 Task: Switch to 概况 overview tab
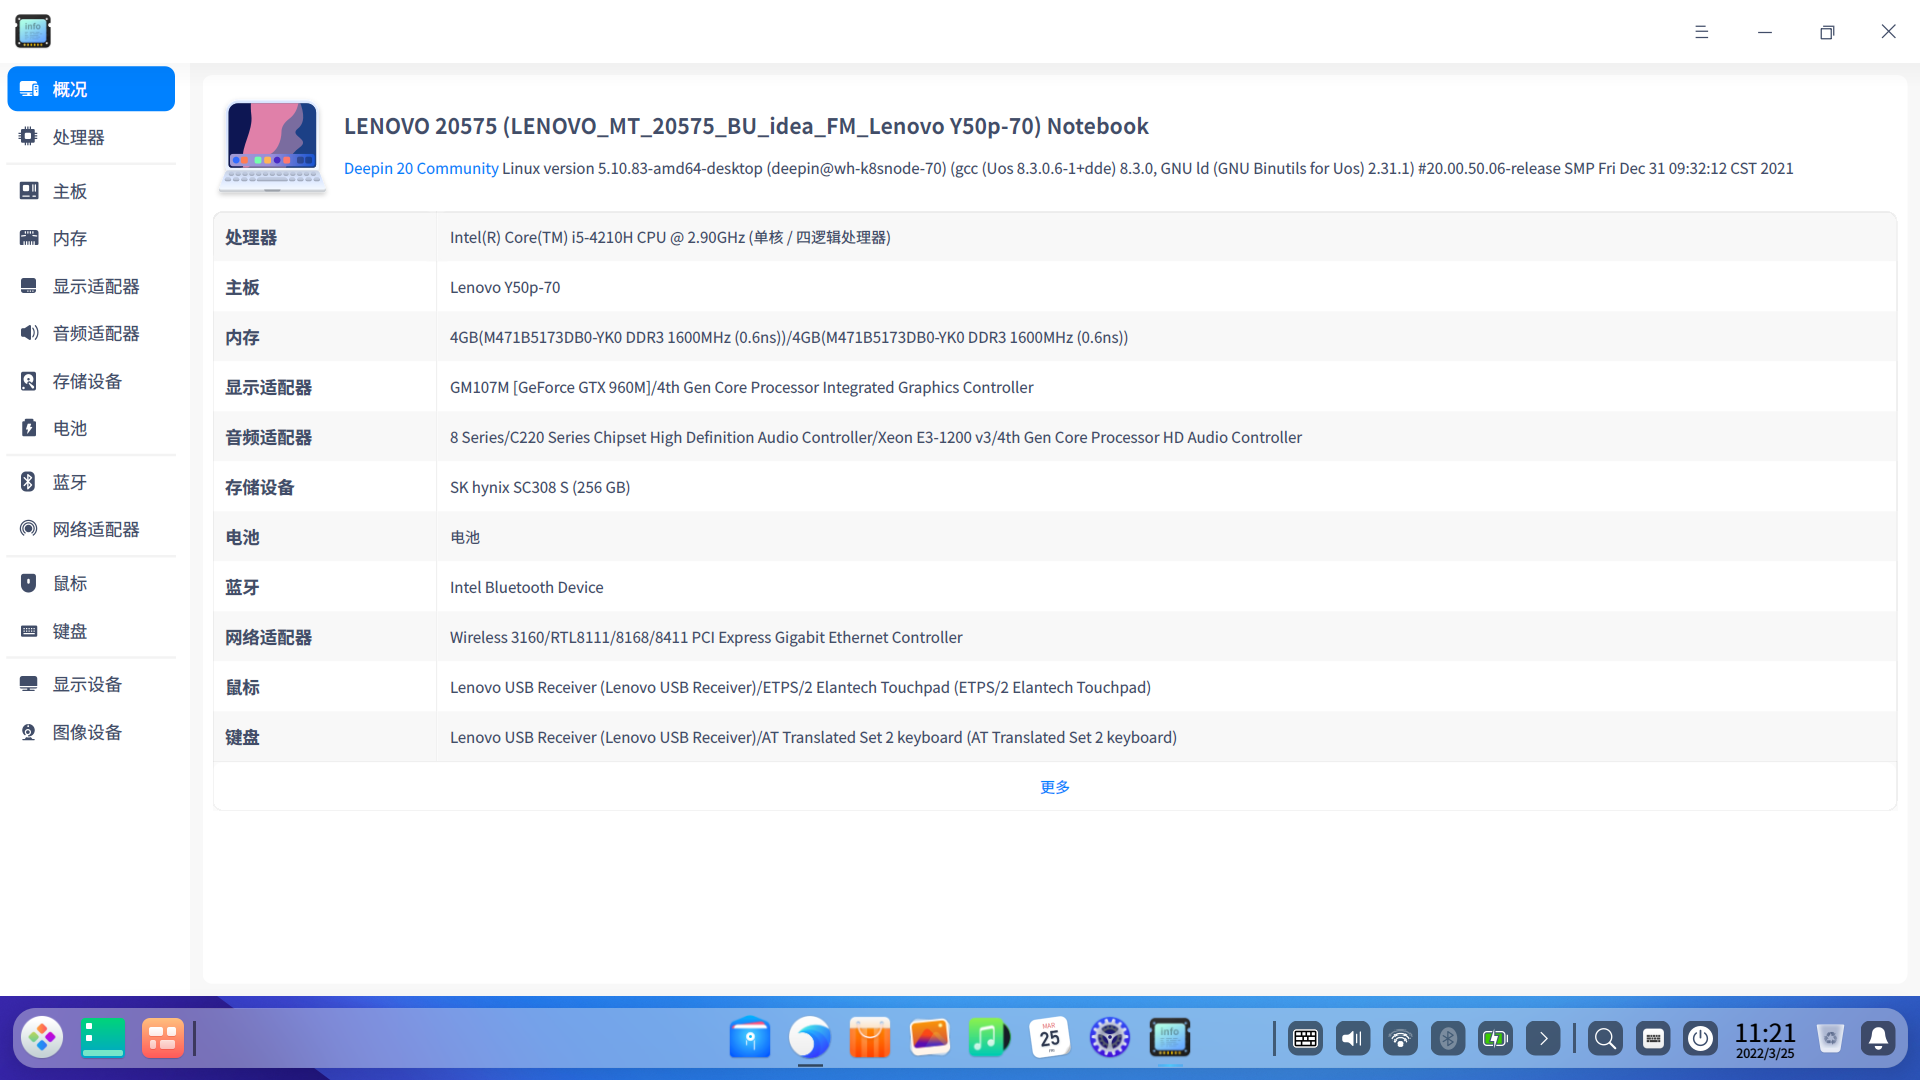[90, 89]
